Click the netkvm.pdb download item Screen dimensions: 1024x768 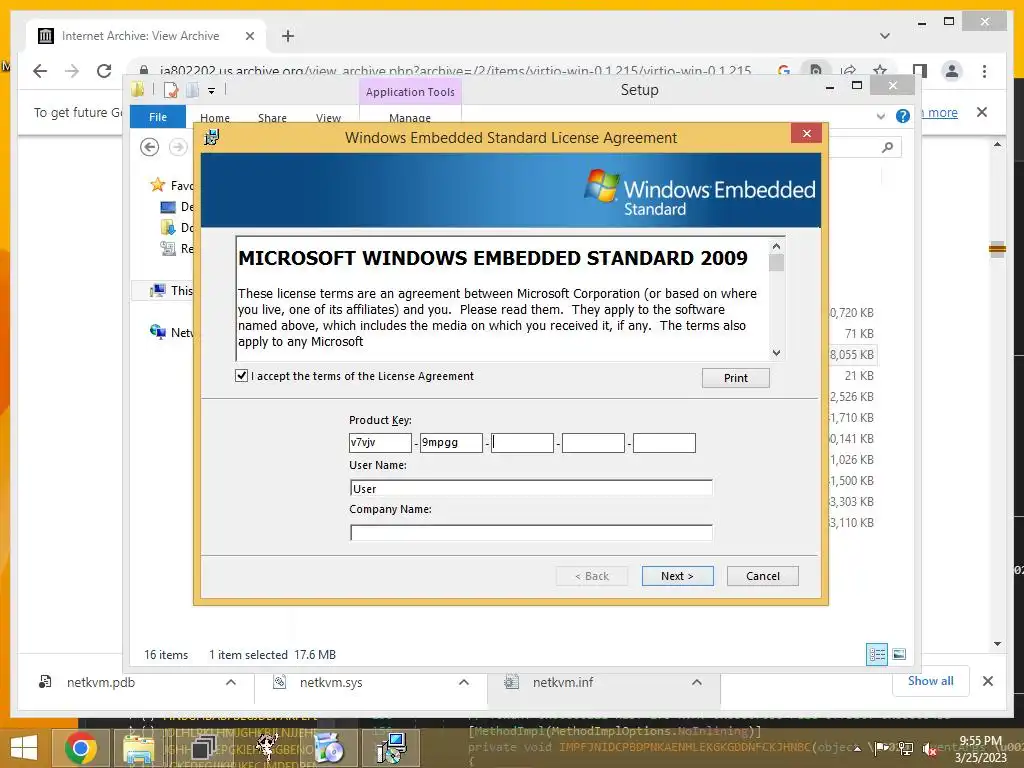(x=101, y=682)
